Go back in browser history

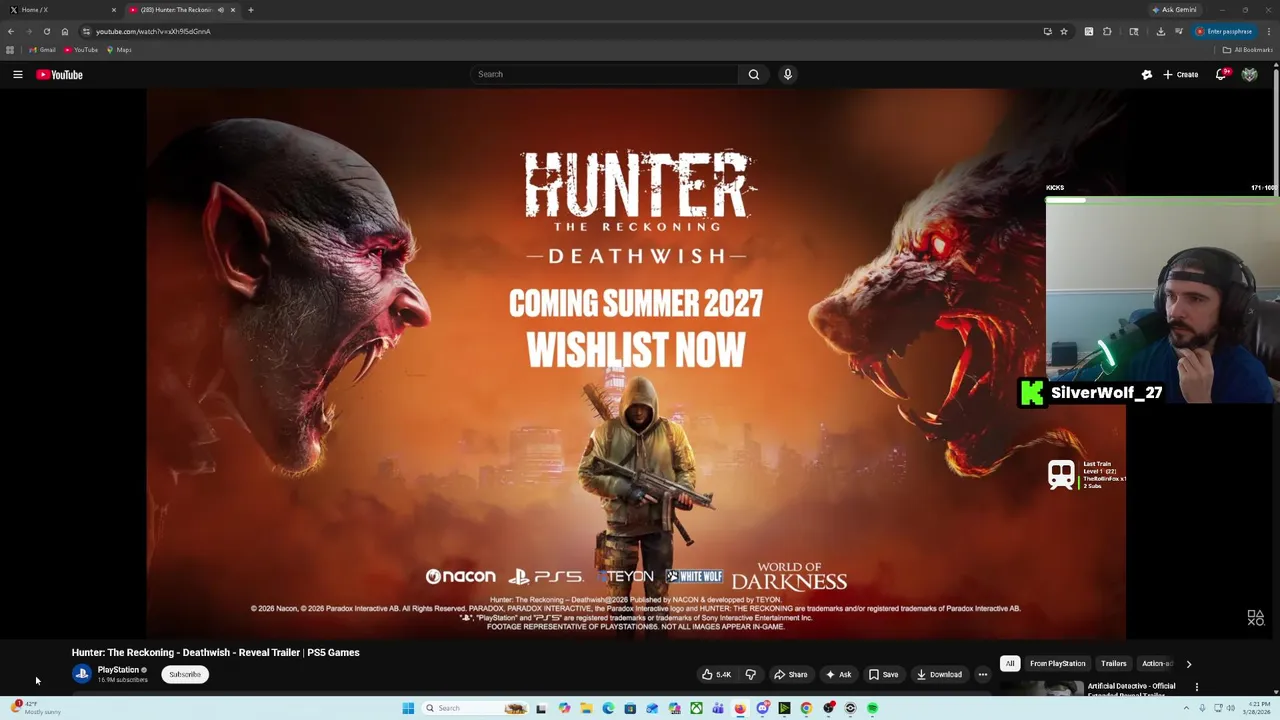tap(11, 31)
